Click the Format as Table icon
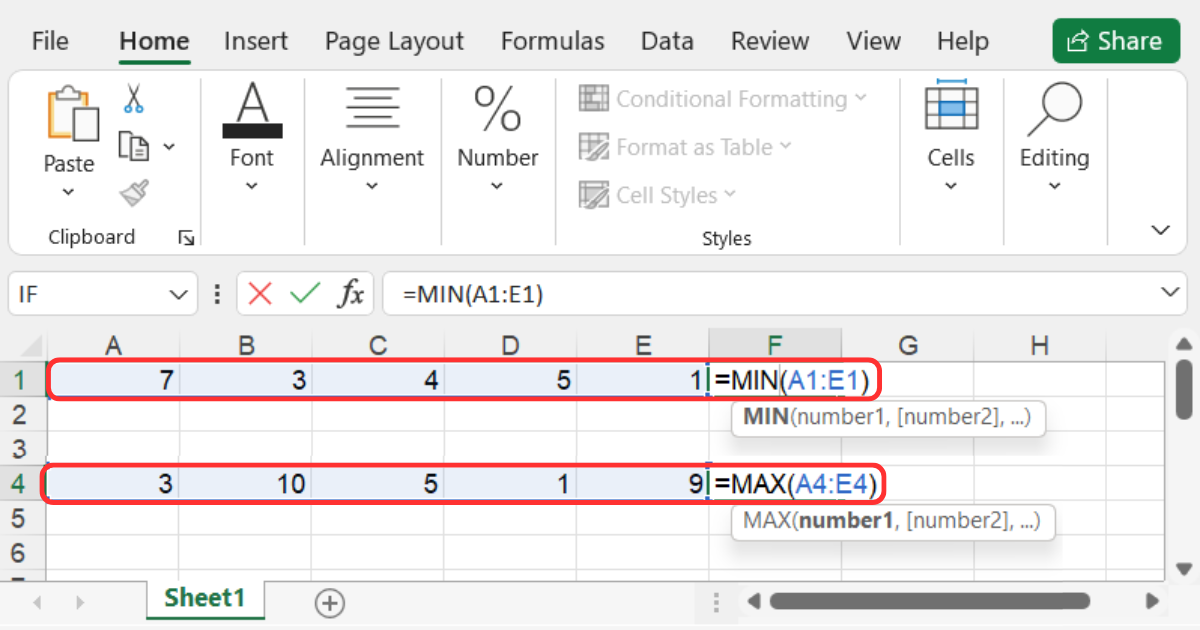 pos(594,146)
